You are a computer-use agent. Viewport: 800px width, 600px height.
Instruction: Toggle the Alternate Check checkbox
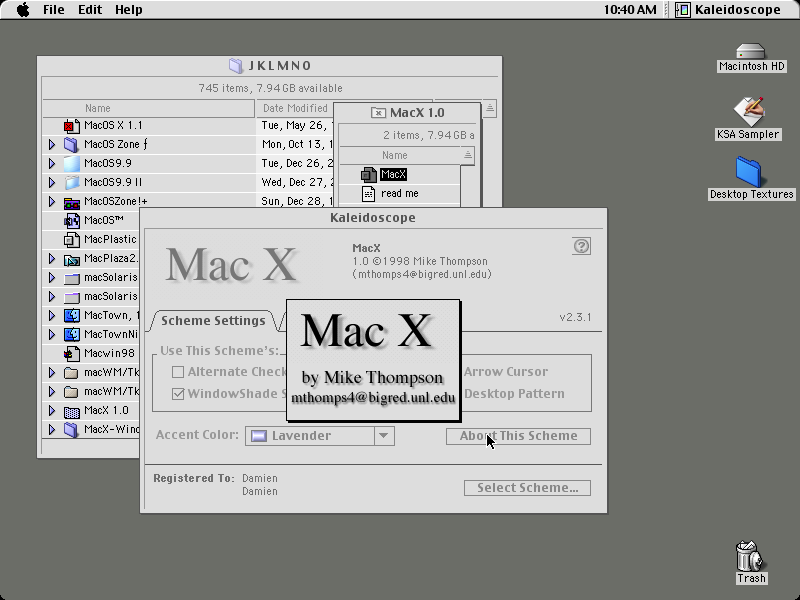(x=178, y=372)
